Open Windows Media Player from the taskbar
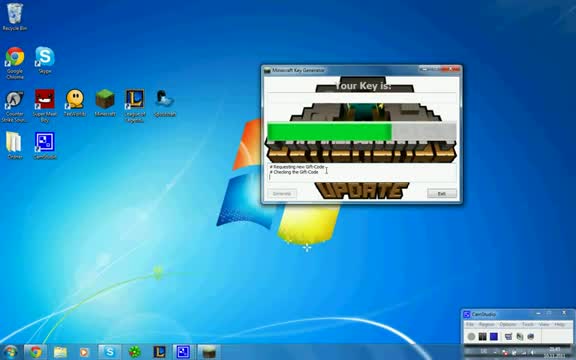This screenshot has height=360, width=576. pyautogui.click(x=84, y=352)
